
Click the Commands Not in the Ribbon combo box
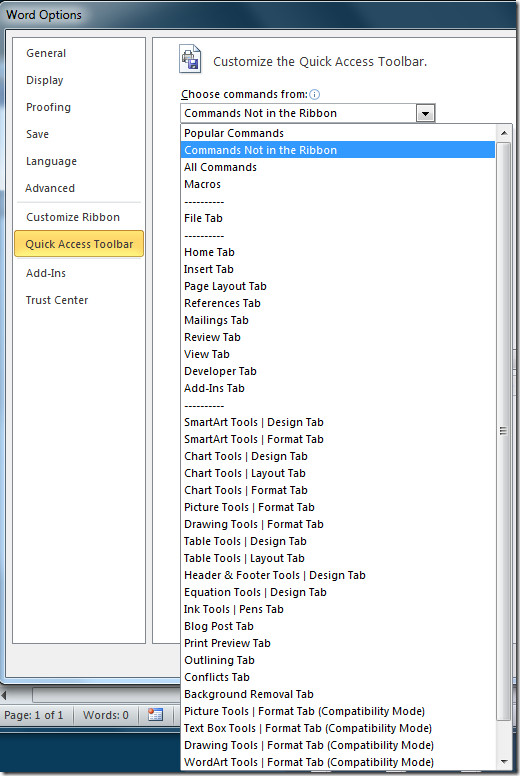[x=308, y=113]
